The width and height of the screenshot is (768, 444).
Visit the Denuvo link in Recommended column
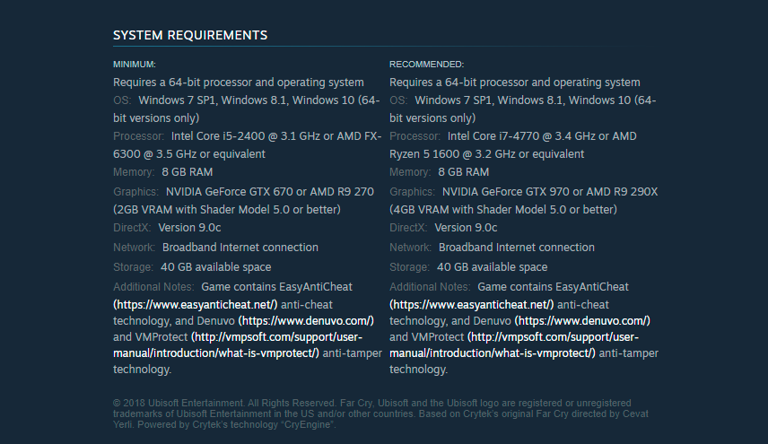pos(582,321)
